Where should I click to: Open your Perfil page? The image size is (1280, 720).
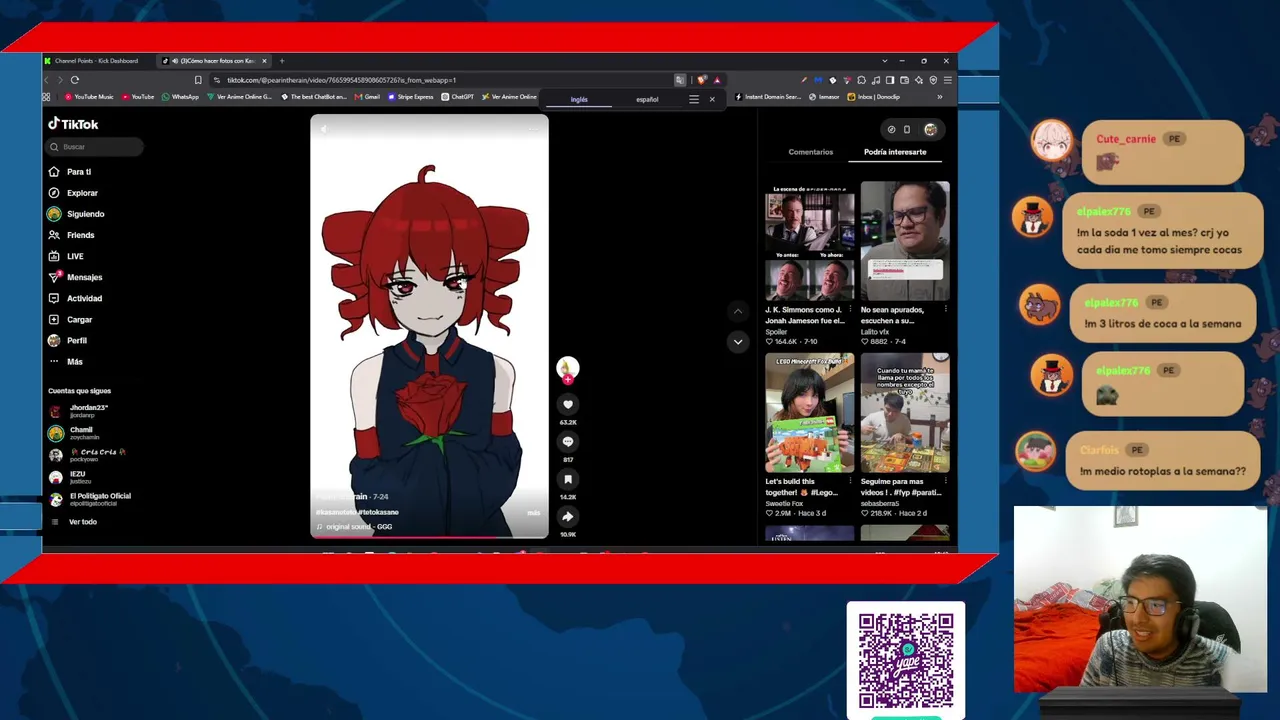pos(68,341)
